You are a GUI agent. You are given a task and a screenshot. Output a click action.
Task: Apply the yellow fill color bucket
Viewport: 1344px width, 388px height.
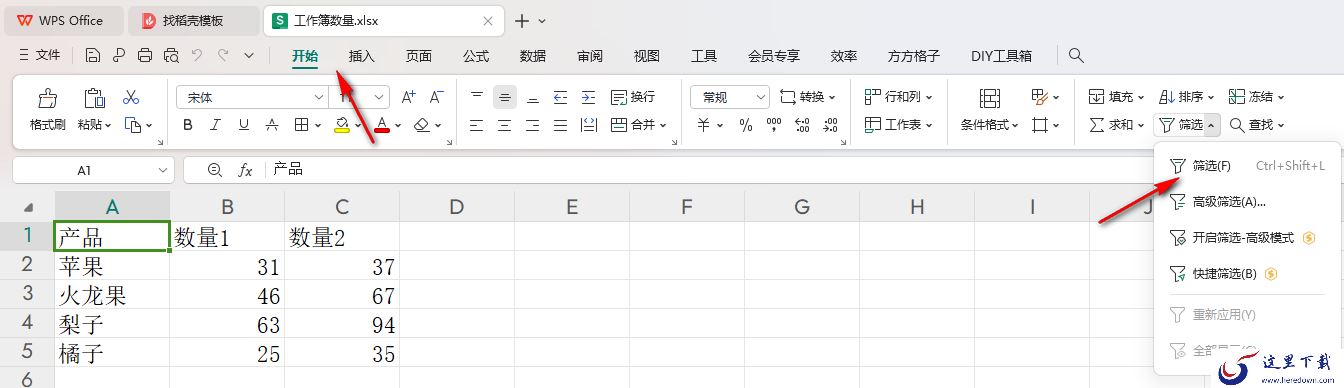tap(342, 125)
